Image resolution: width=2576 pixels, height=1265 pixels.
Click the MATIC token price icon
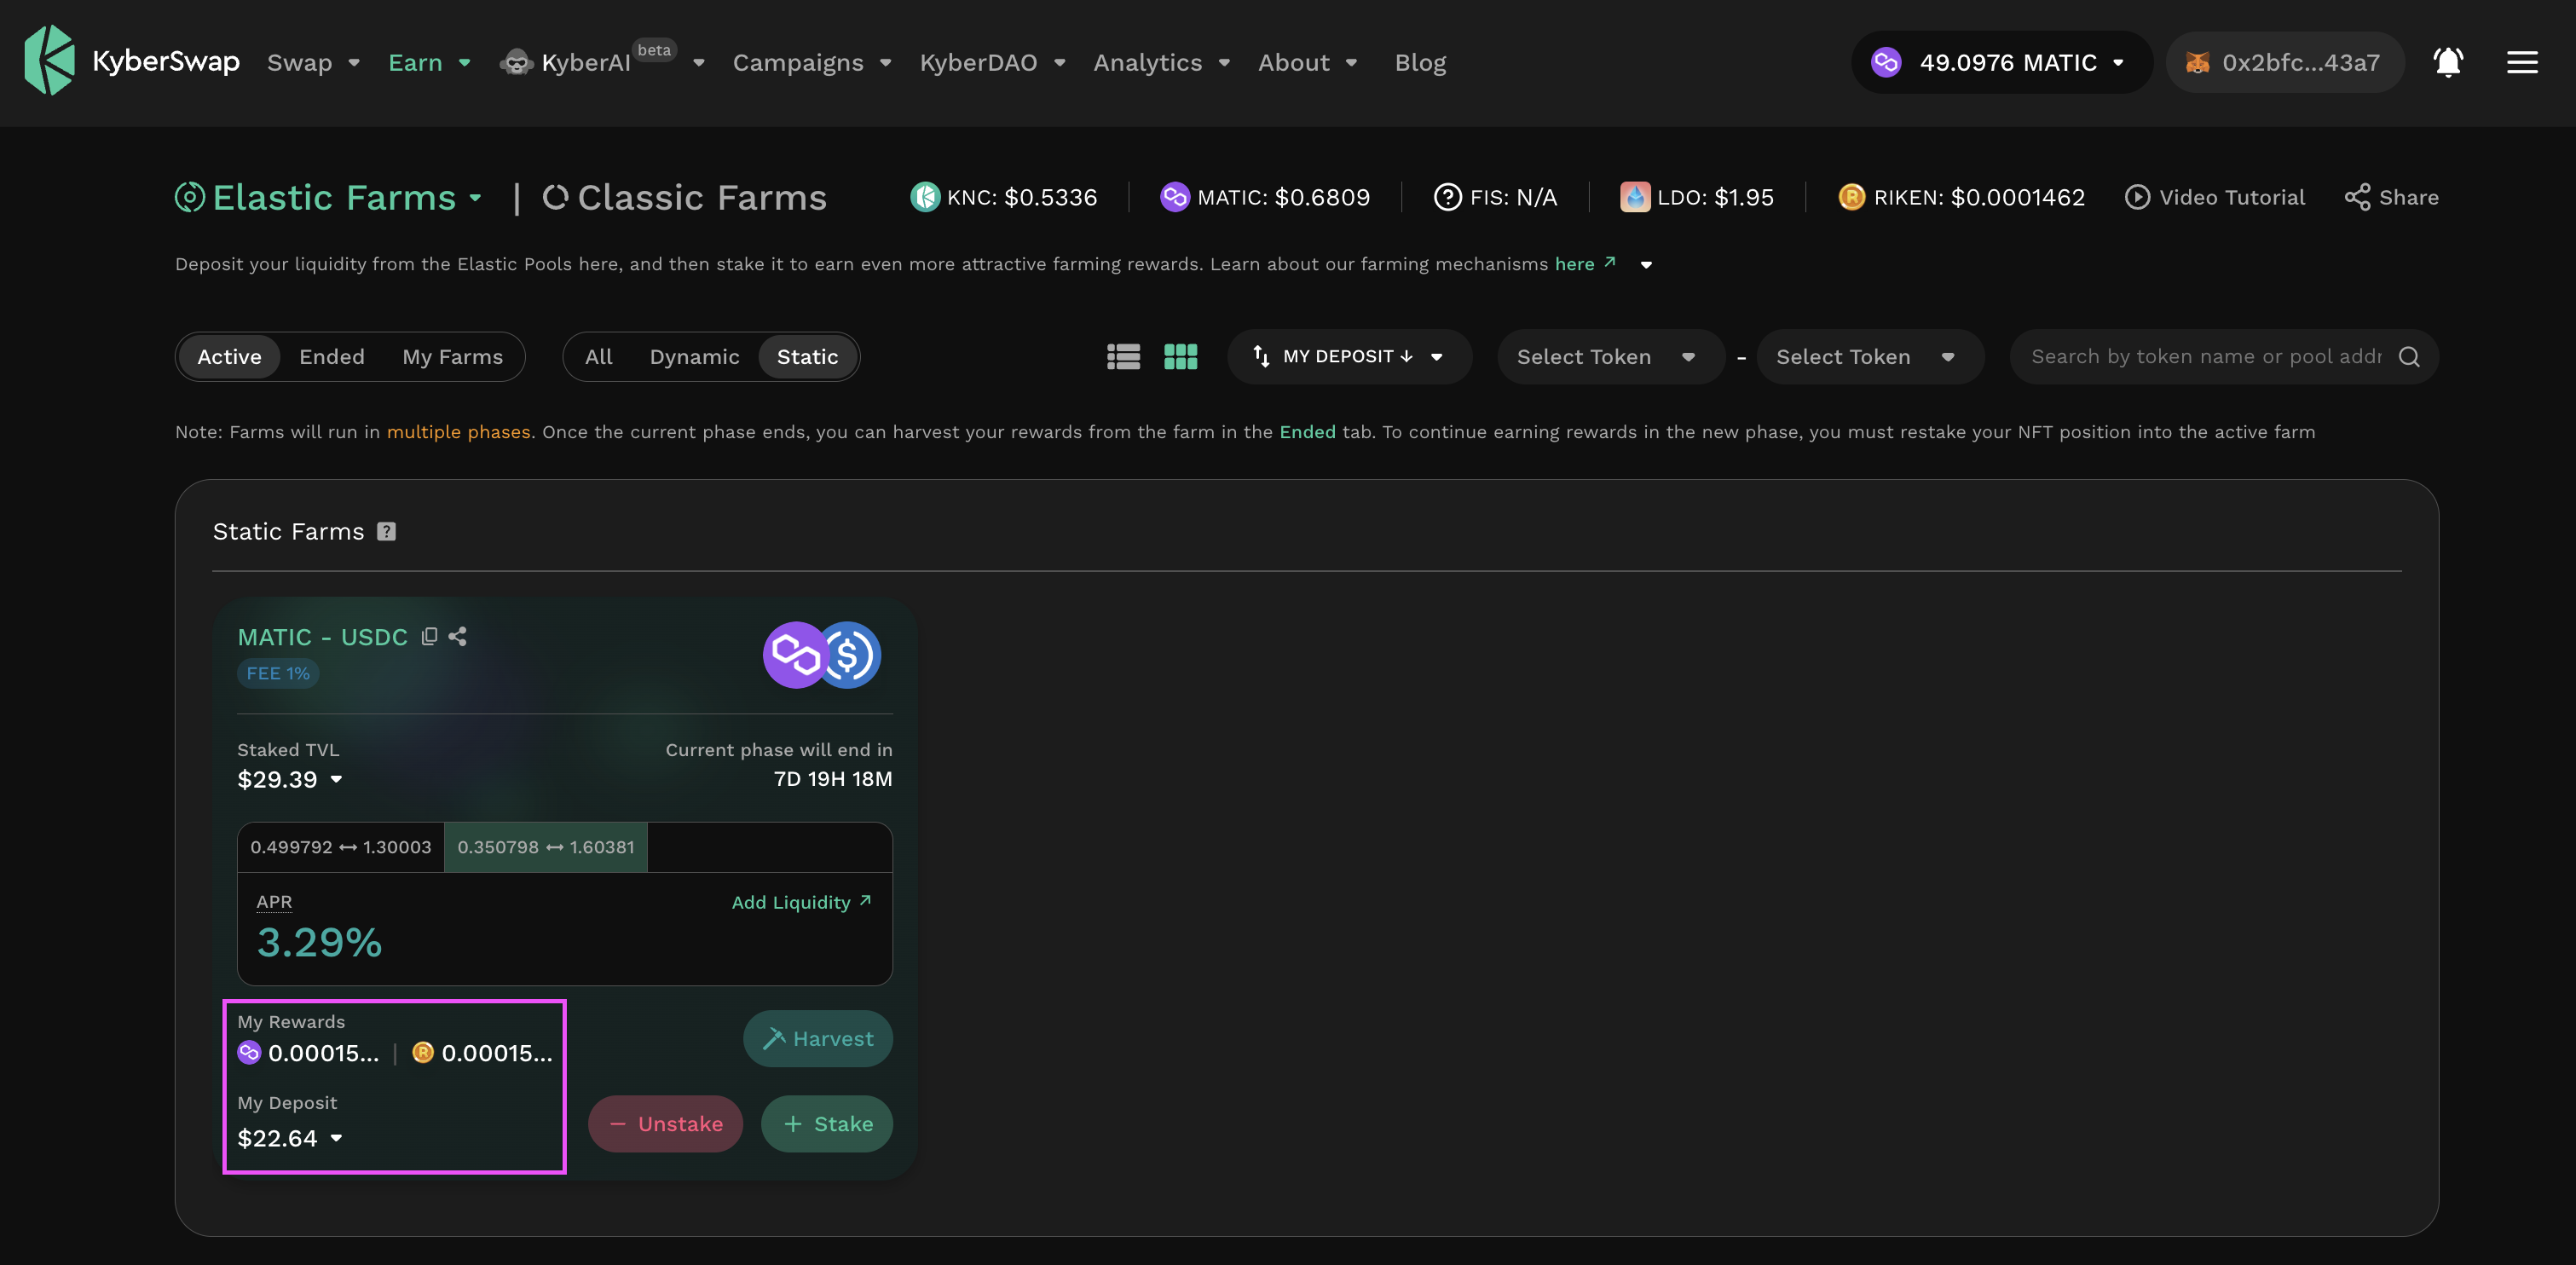(x=1174, y=197)
